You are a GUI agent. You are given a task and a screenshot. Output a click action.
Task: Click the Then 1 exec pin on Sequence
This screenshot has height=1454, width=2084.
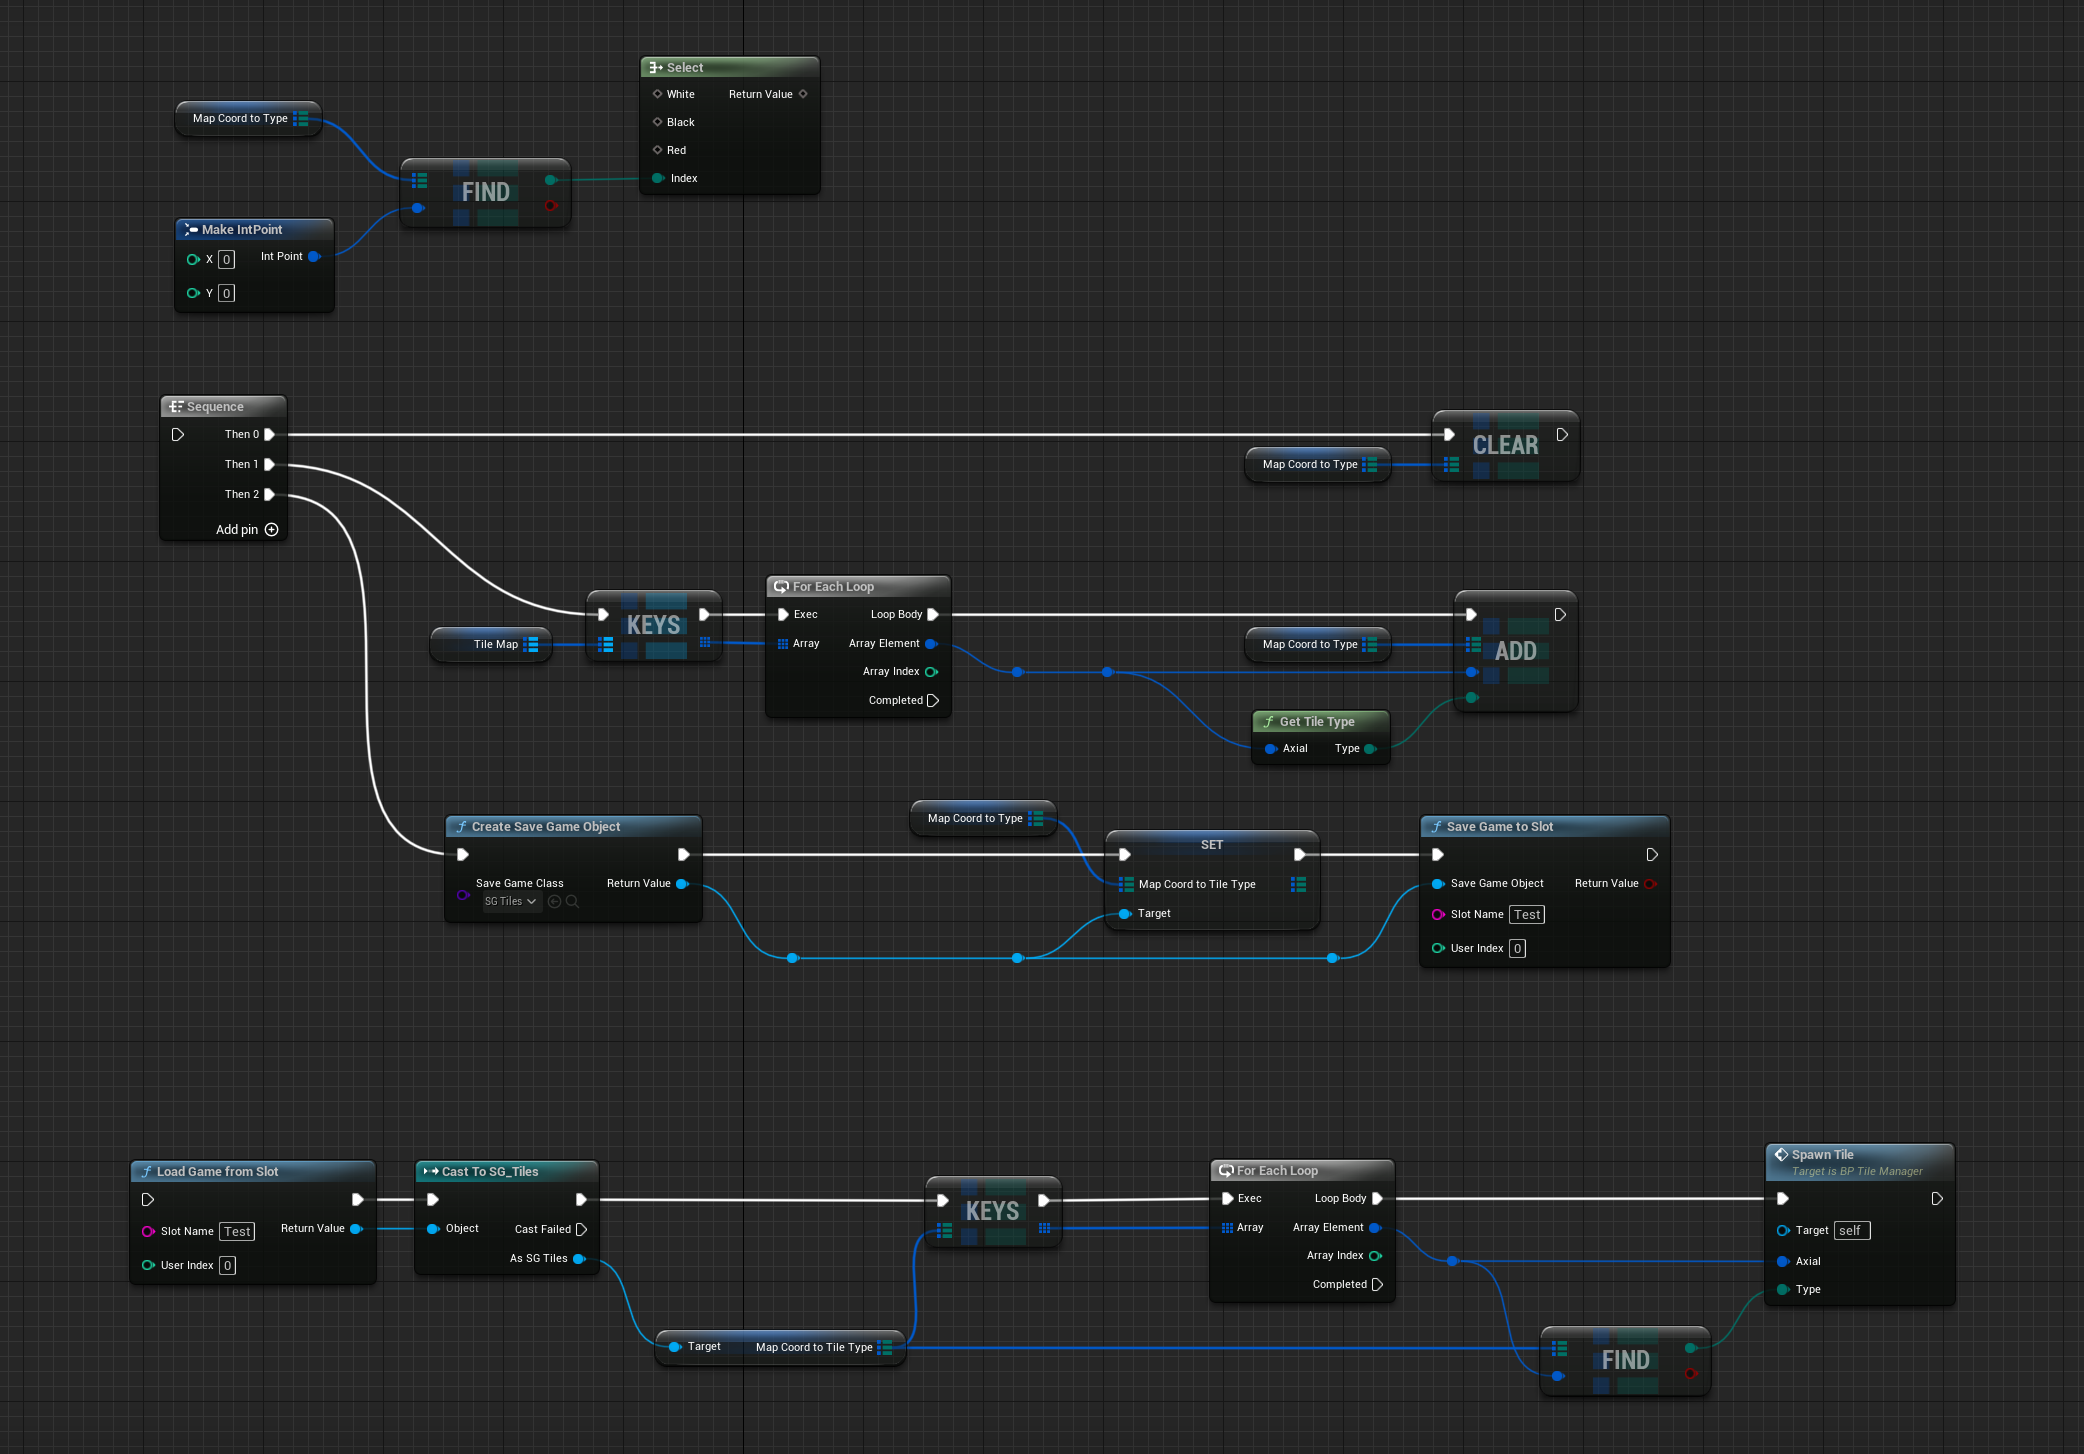click(x=269, y=464)
